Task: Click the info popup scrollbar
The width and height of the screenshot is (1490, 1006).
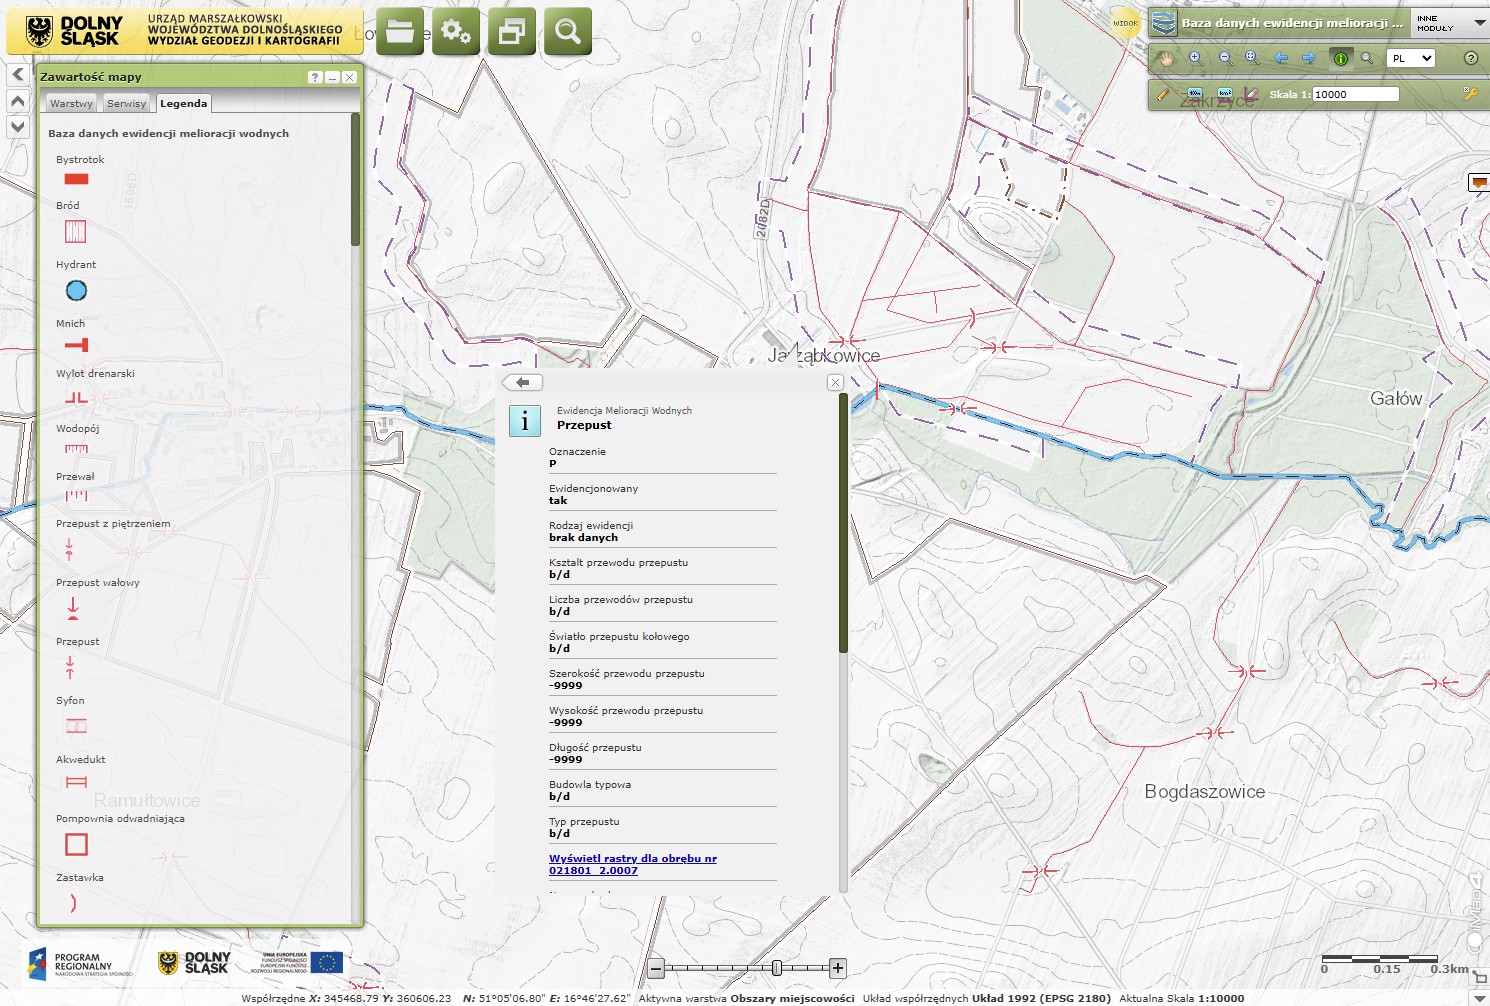Action: pos(843,523)
